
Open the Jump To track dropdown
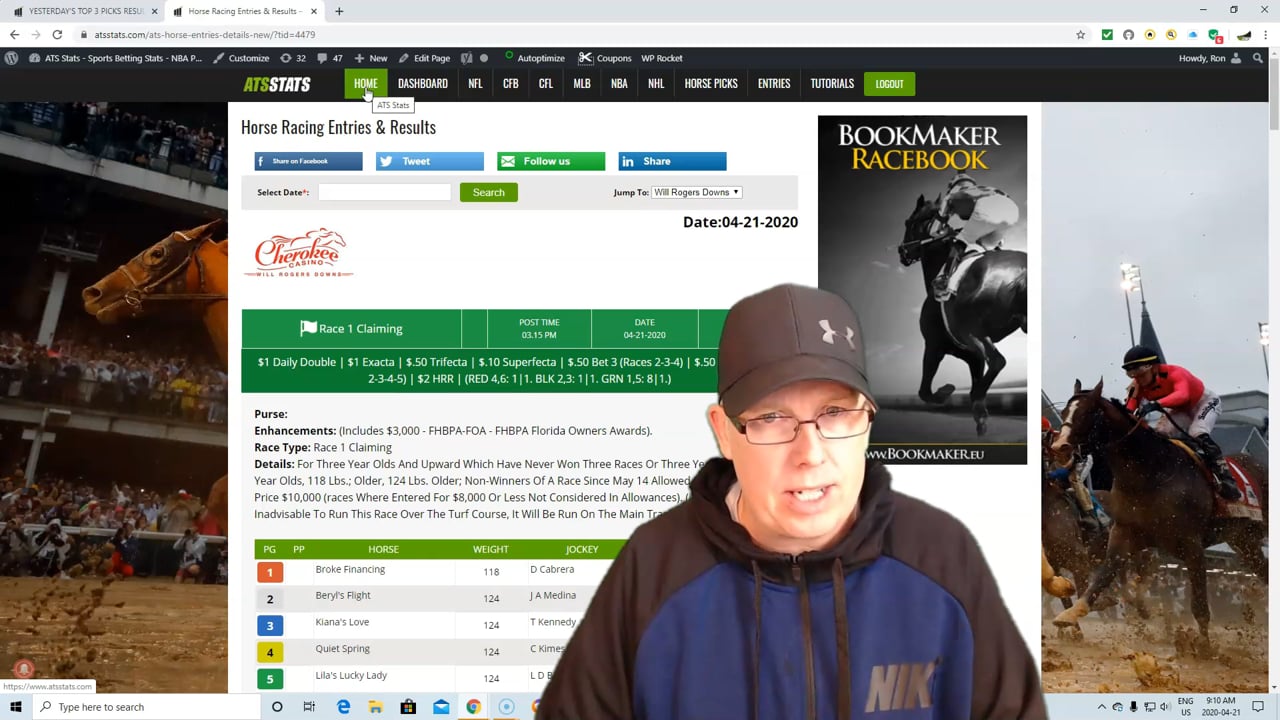click(697, 192)
